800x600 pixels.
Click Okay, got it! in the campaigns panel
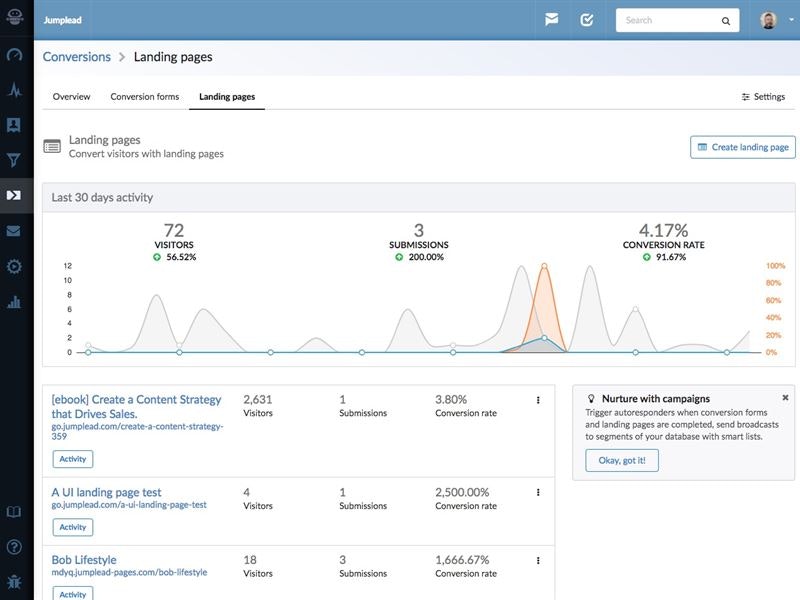[621, 458]
